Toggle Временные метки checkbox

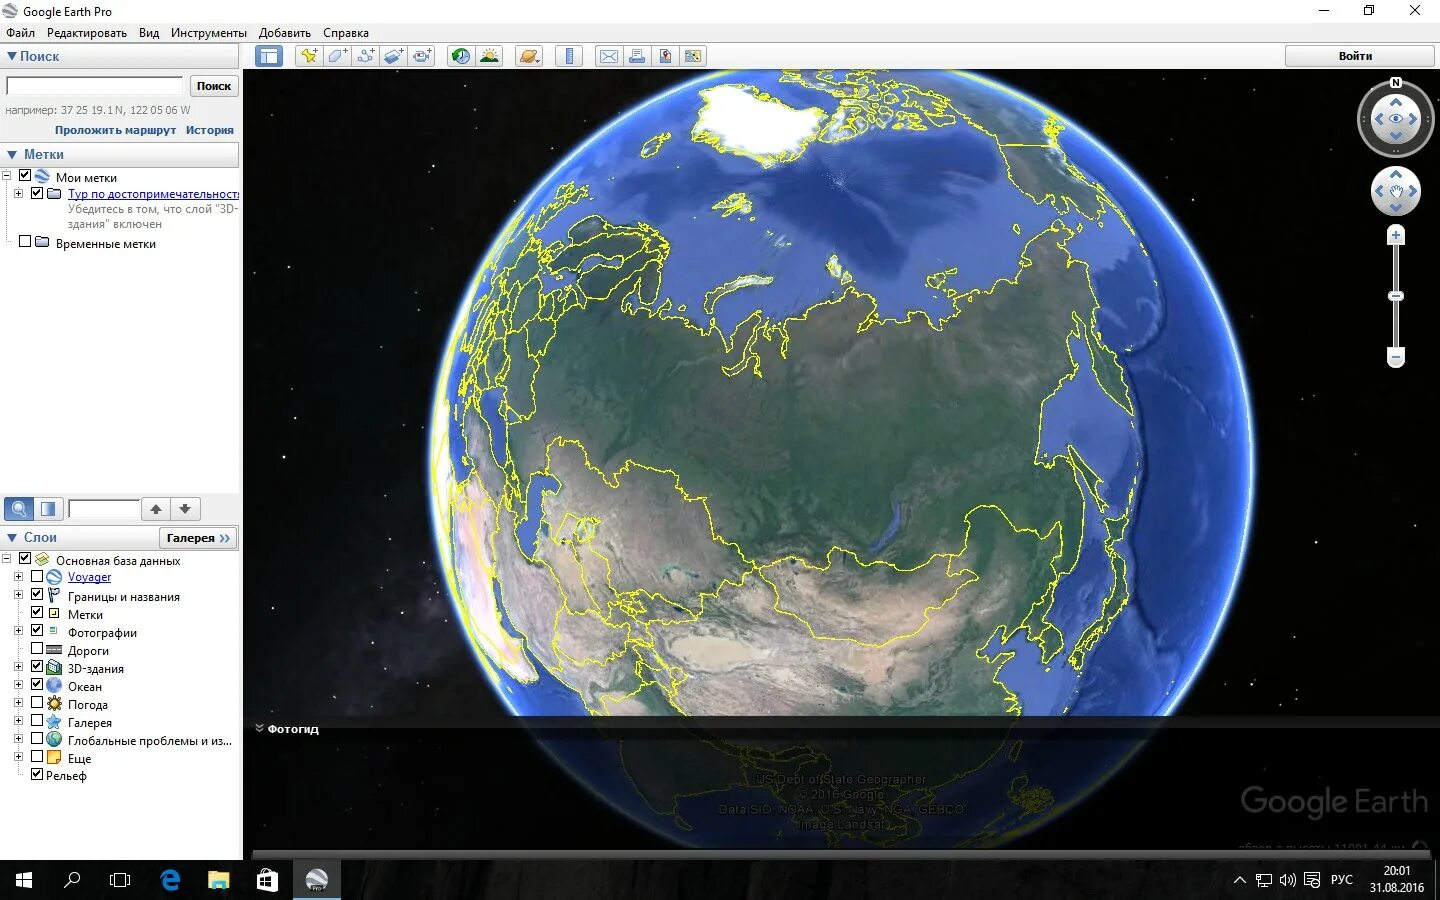pos(25,241)
